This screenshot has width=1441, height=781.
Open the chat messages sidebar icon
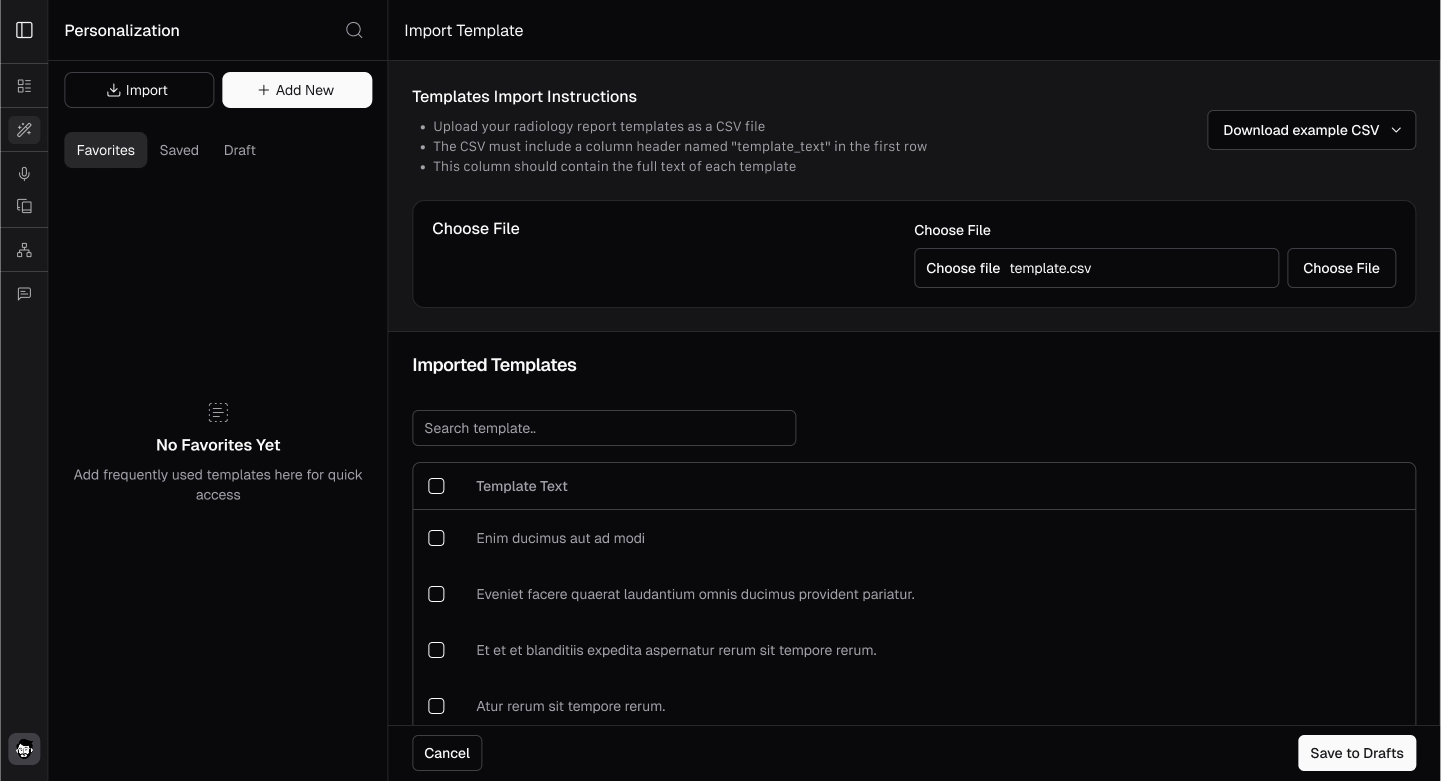(x=24, y=294)
